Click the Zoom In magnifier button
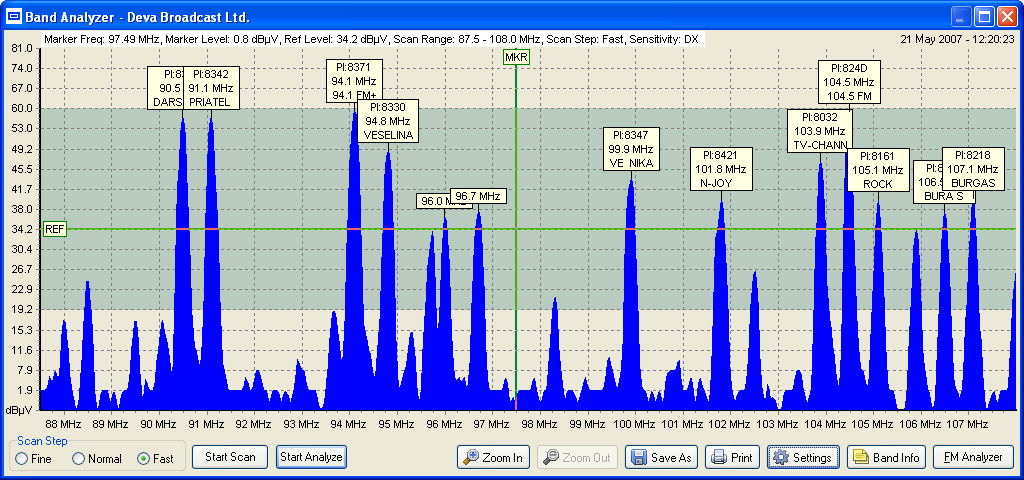 (492, 458)
